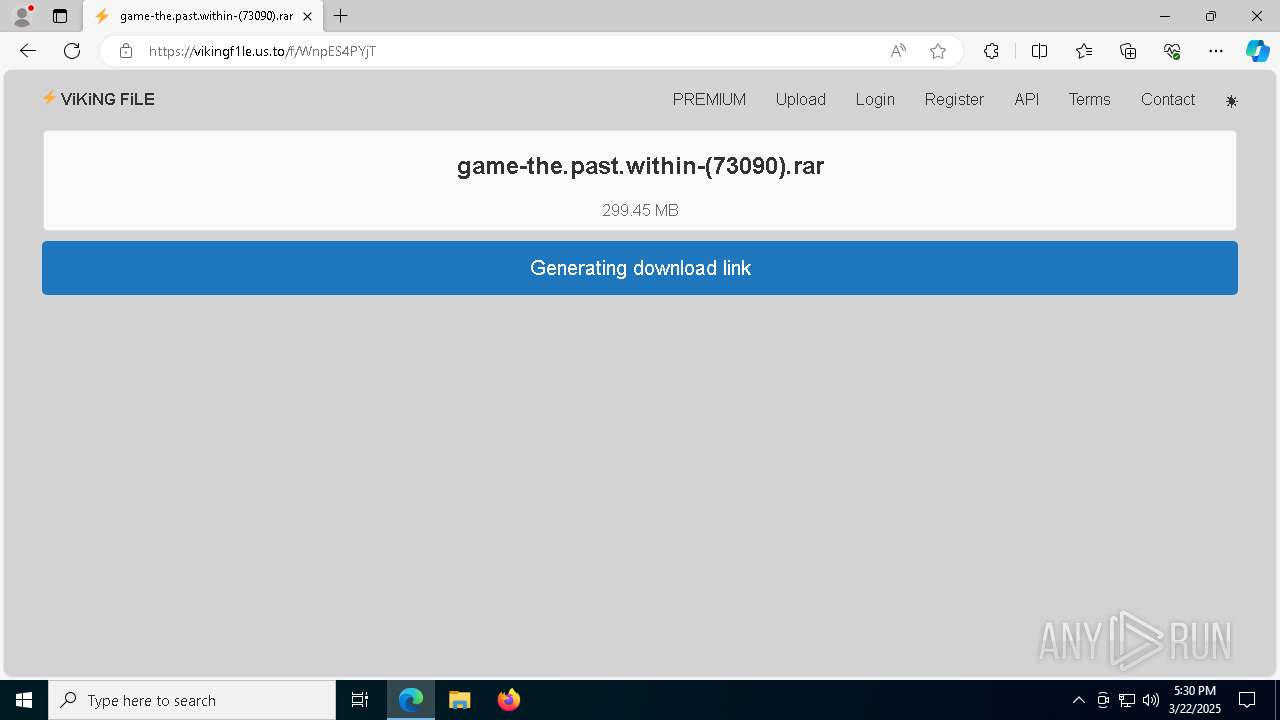
Task: Minimize the Edge window
Action: (1165, 16)
